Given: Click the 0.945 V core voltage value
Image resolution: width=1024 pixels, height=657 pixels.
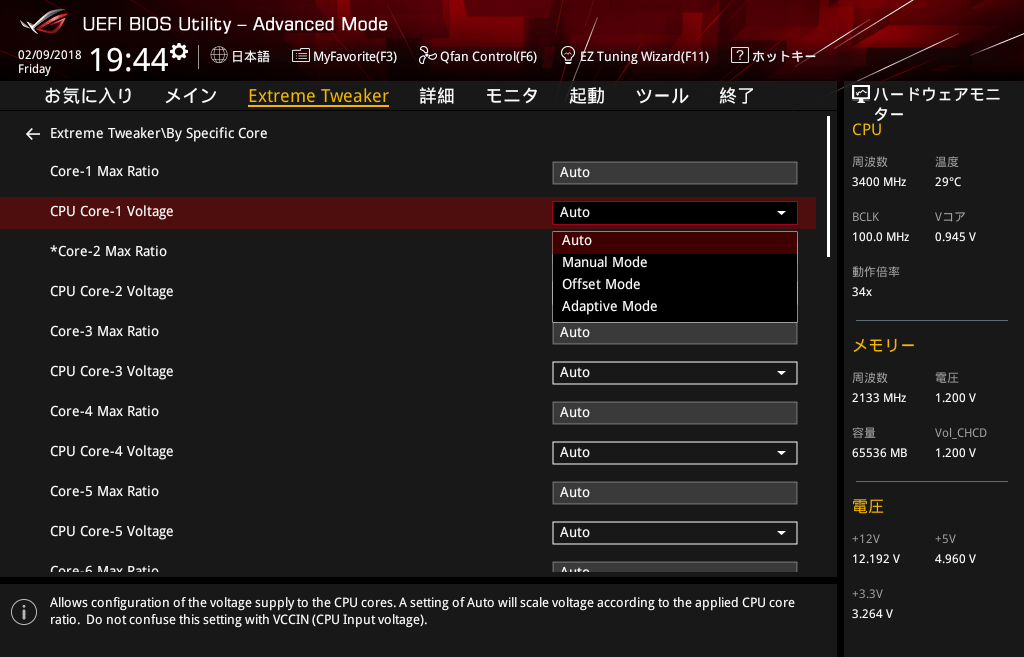Looking at the screenshot, I should point(955,237).
